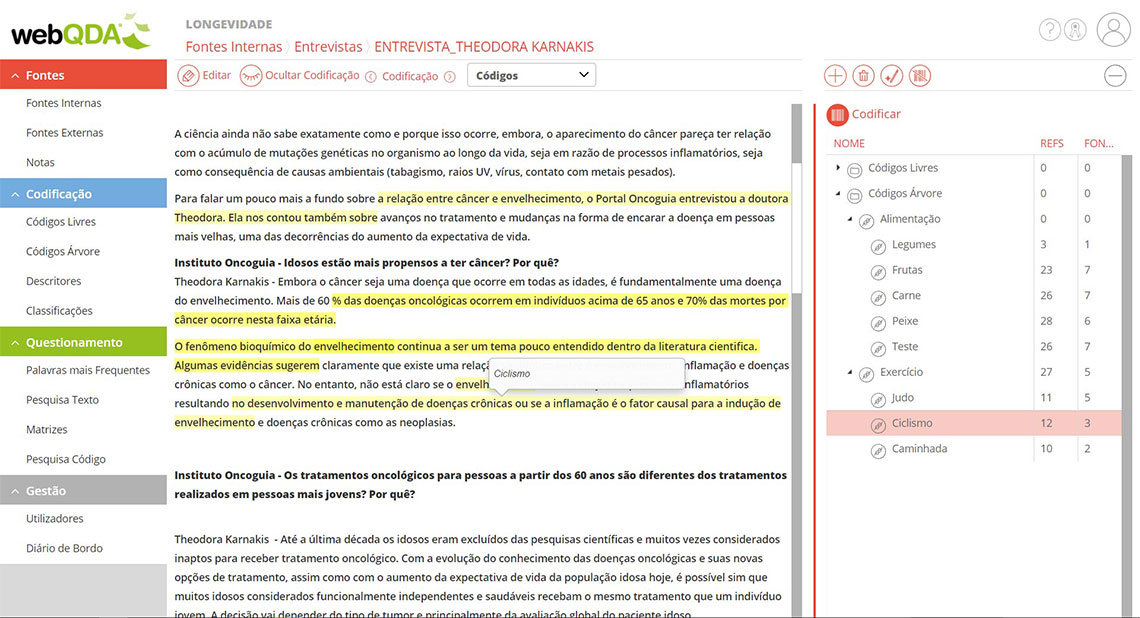Toggle Ocultar Codificação eye icon

[251, 76]
